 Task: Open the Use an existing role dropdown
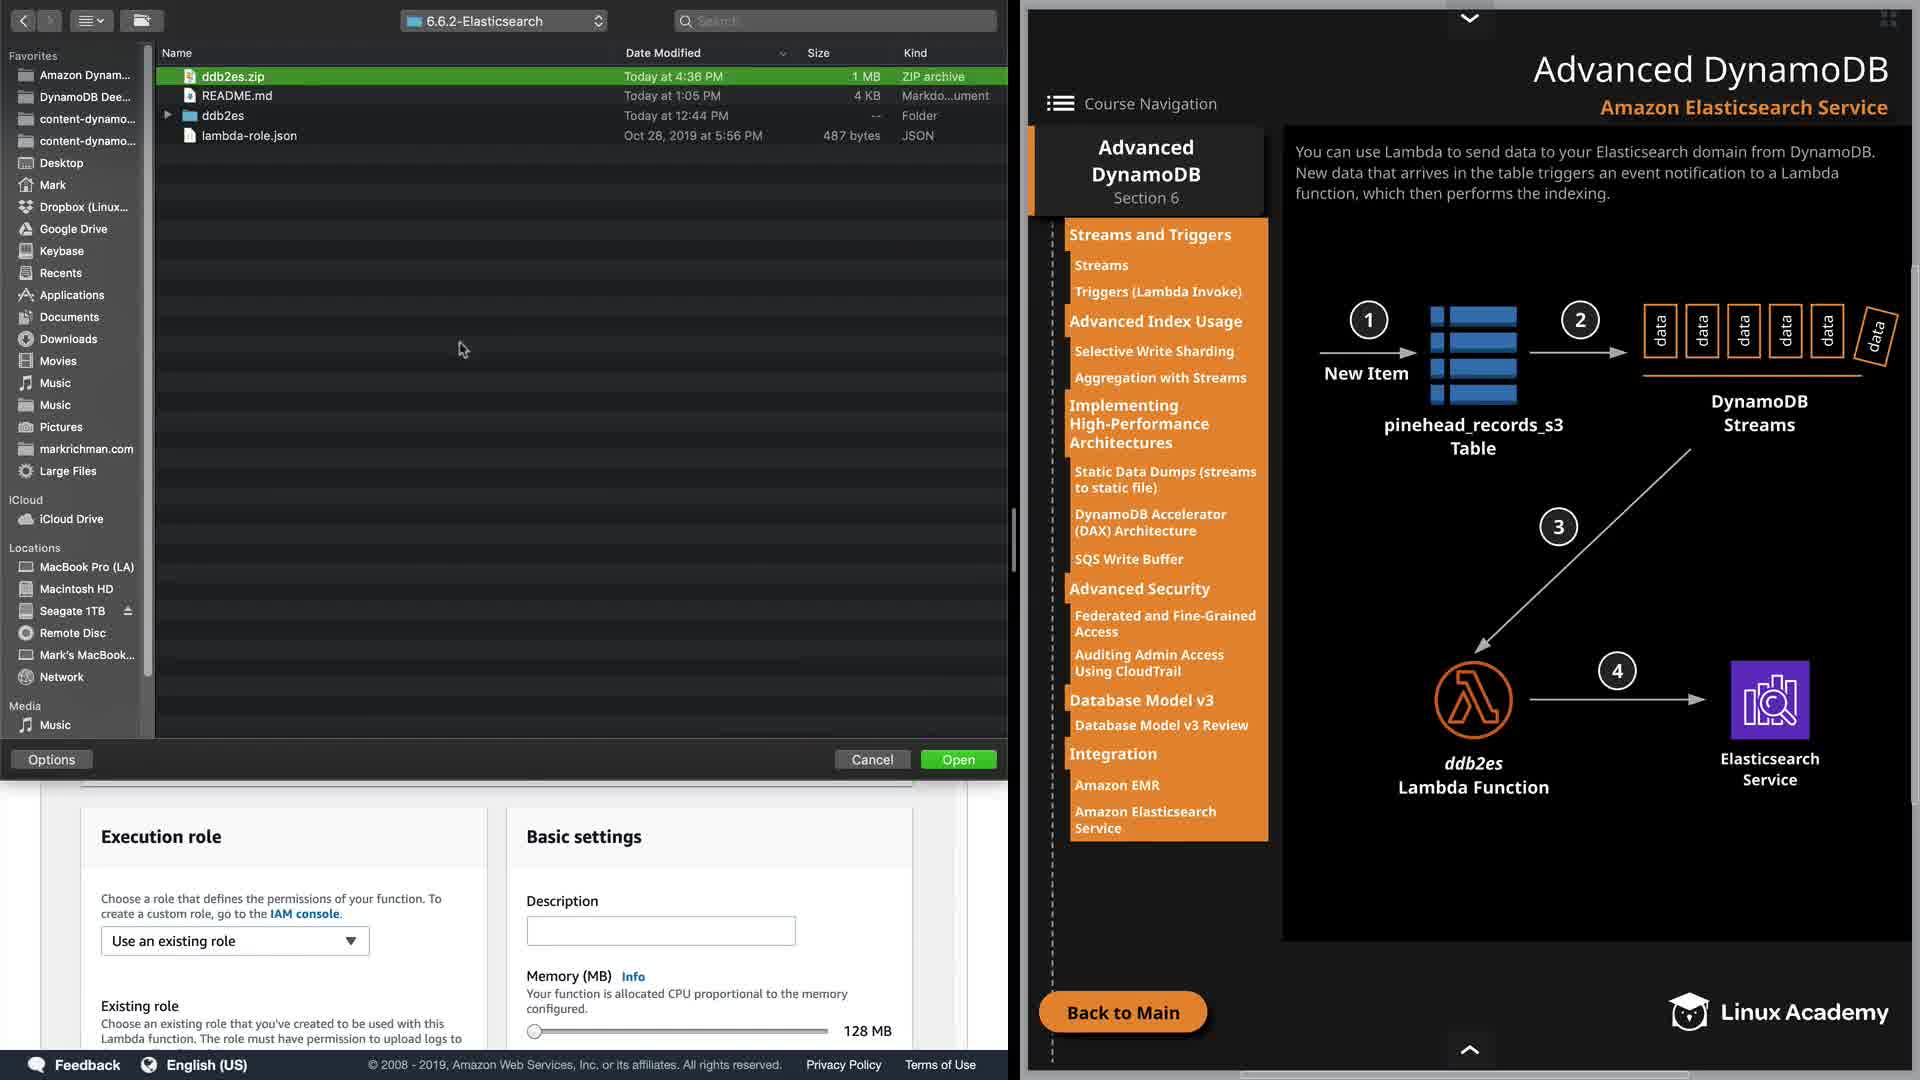pyautogui.click(x=235, y=941)
